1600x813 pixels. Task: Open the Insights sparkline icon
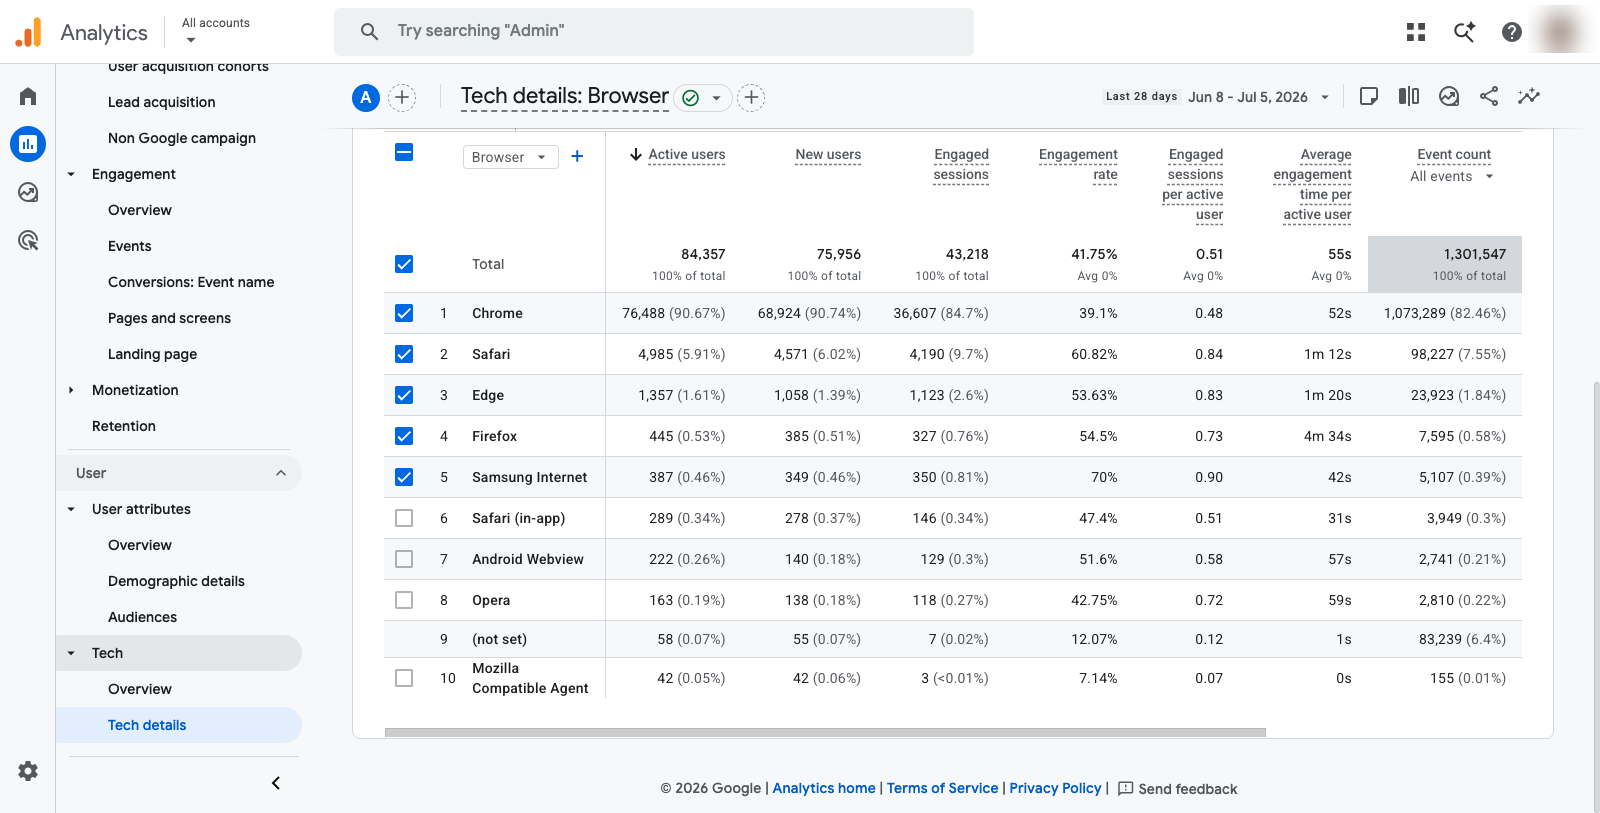click(x=1529, y=96)
